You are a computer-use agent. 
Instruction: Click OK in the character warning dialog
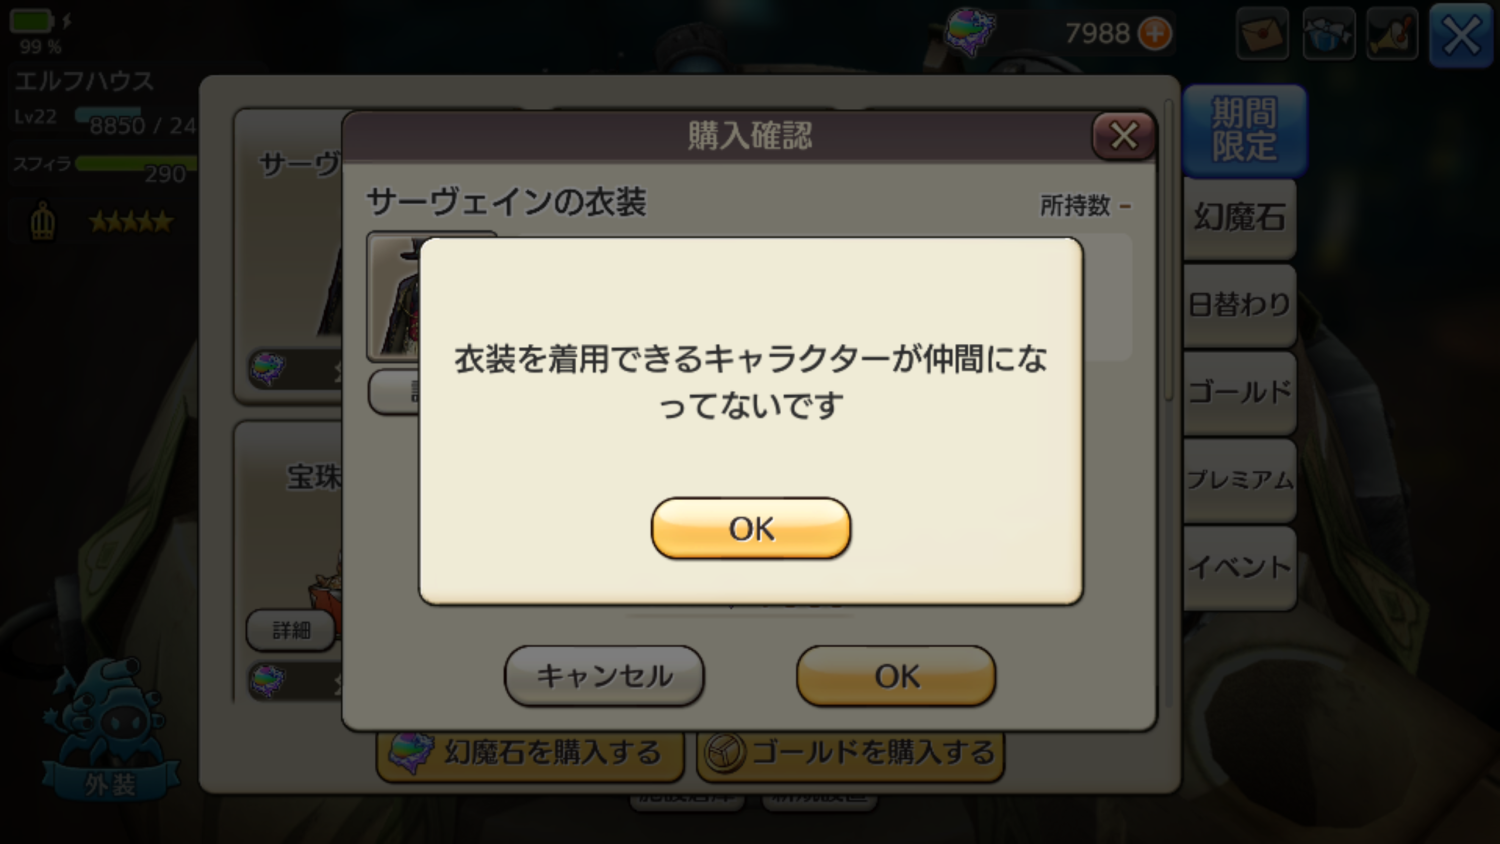[751, 528]
